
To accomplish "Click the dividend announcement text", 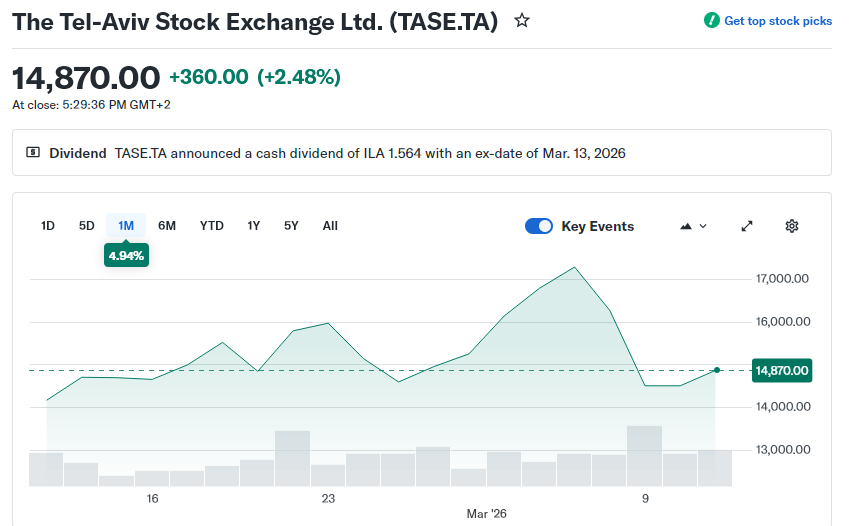I will tap(370, 153).
